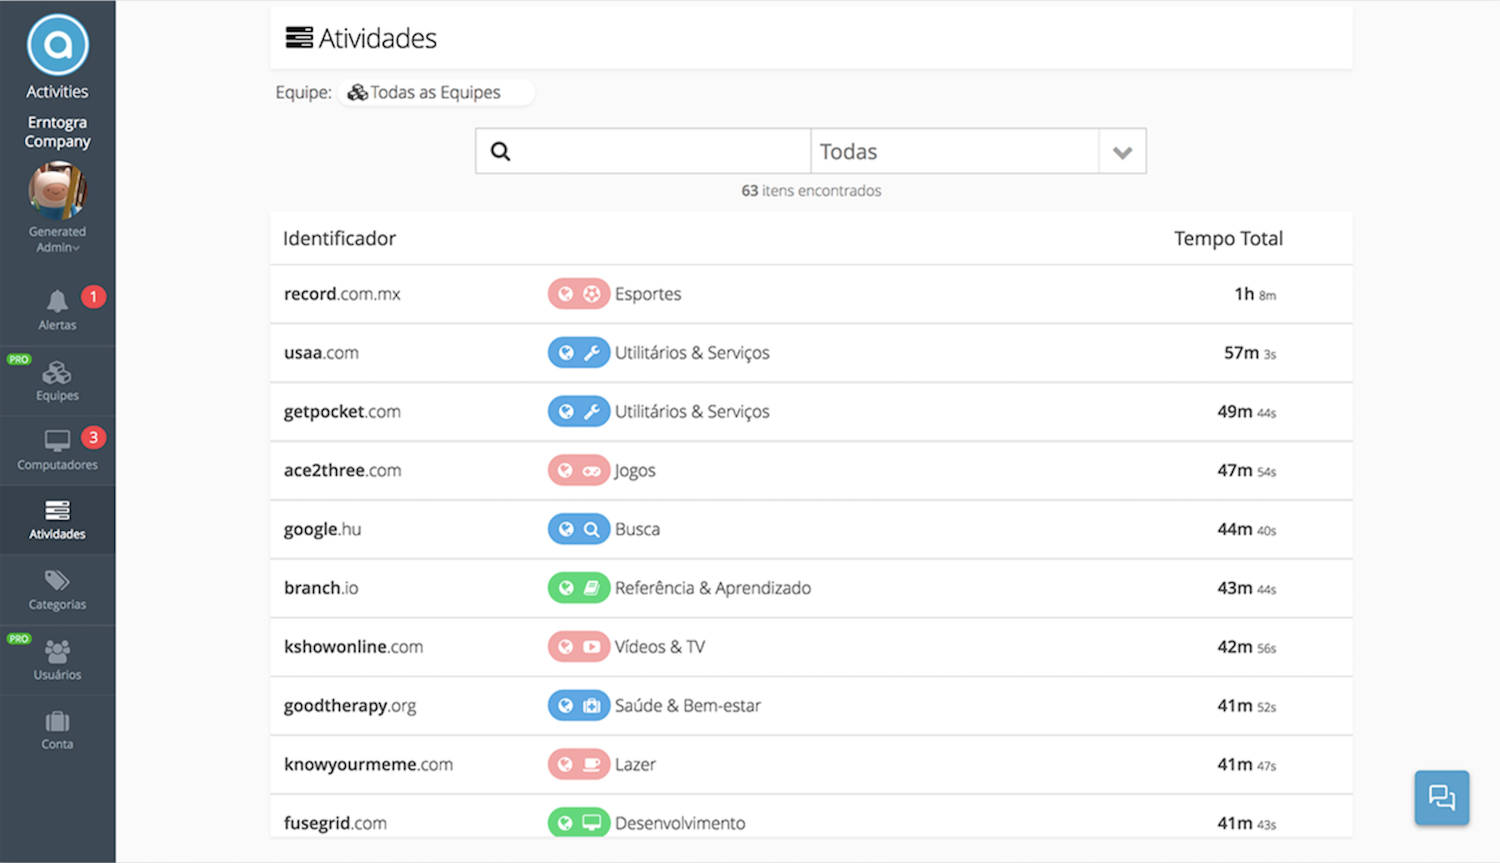The height and width of the screenshot is (863, 1500).
Task: Click the Activities logo at sidebar top
Action: point(57,45)
